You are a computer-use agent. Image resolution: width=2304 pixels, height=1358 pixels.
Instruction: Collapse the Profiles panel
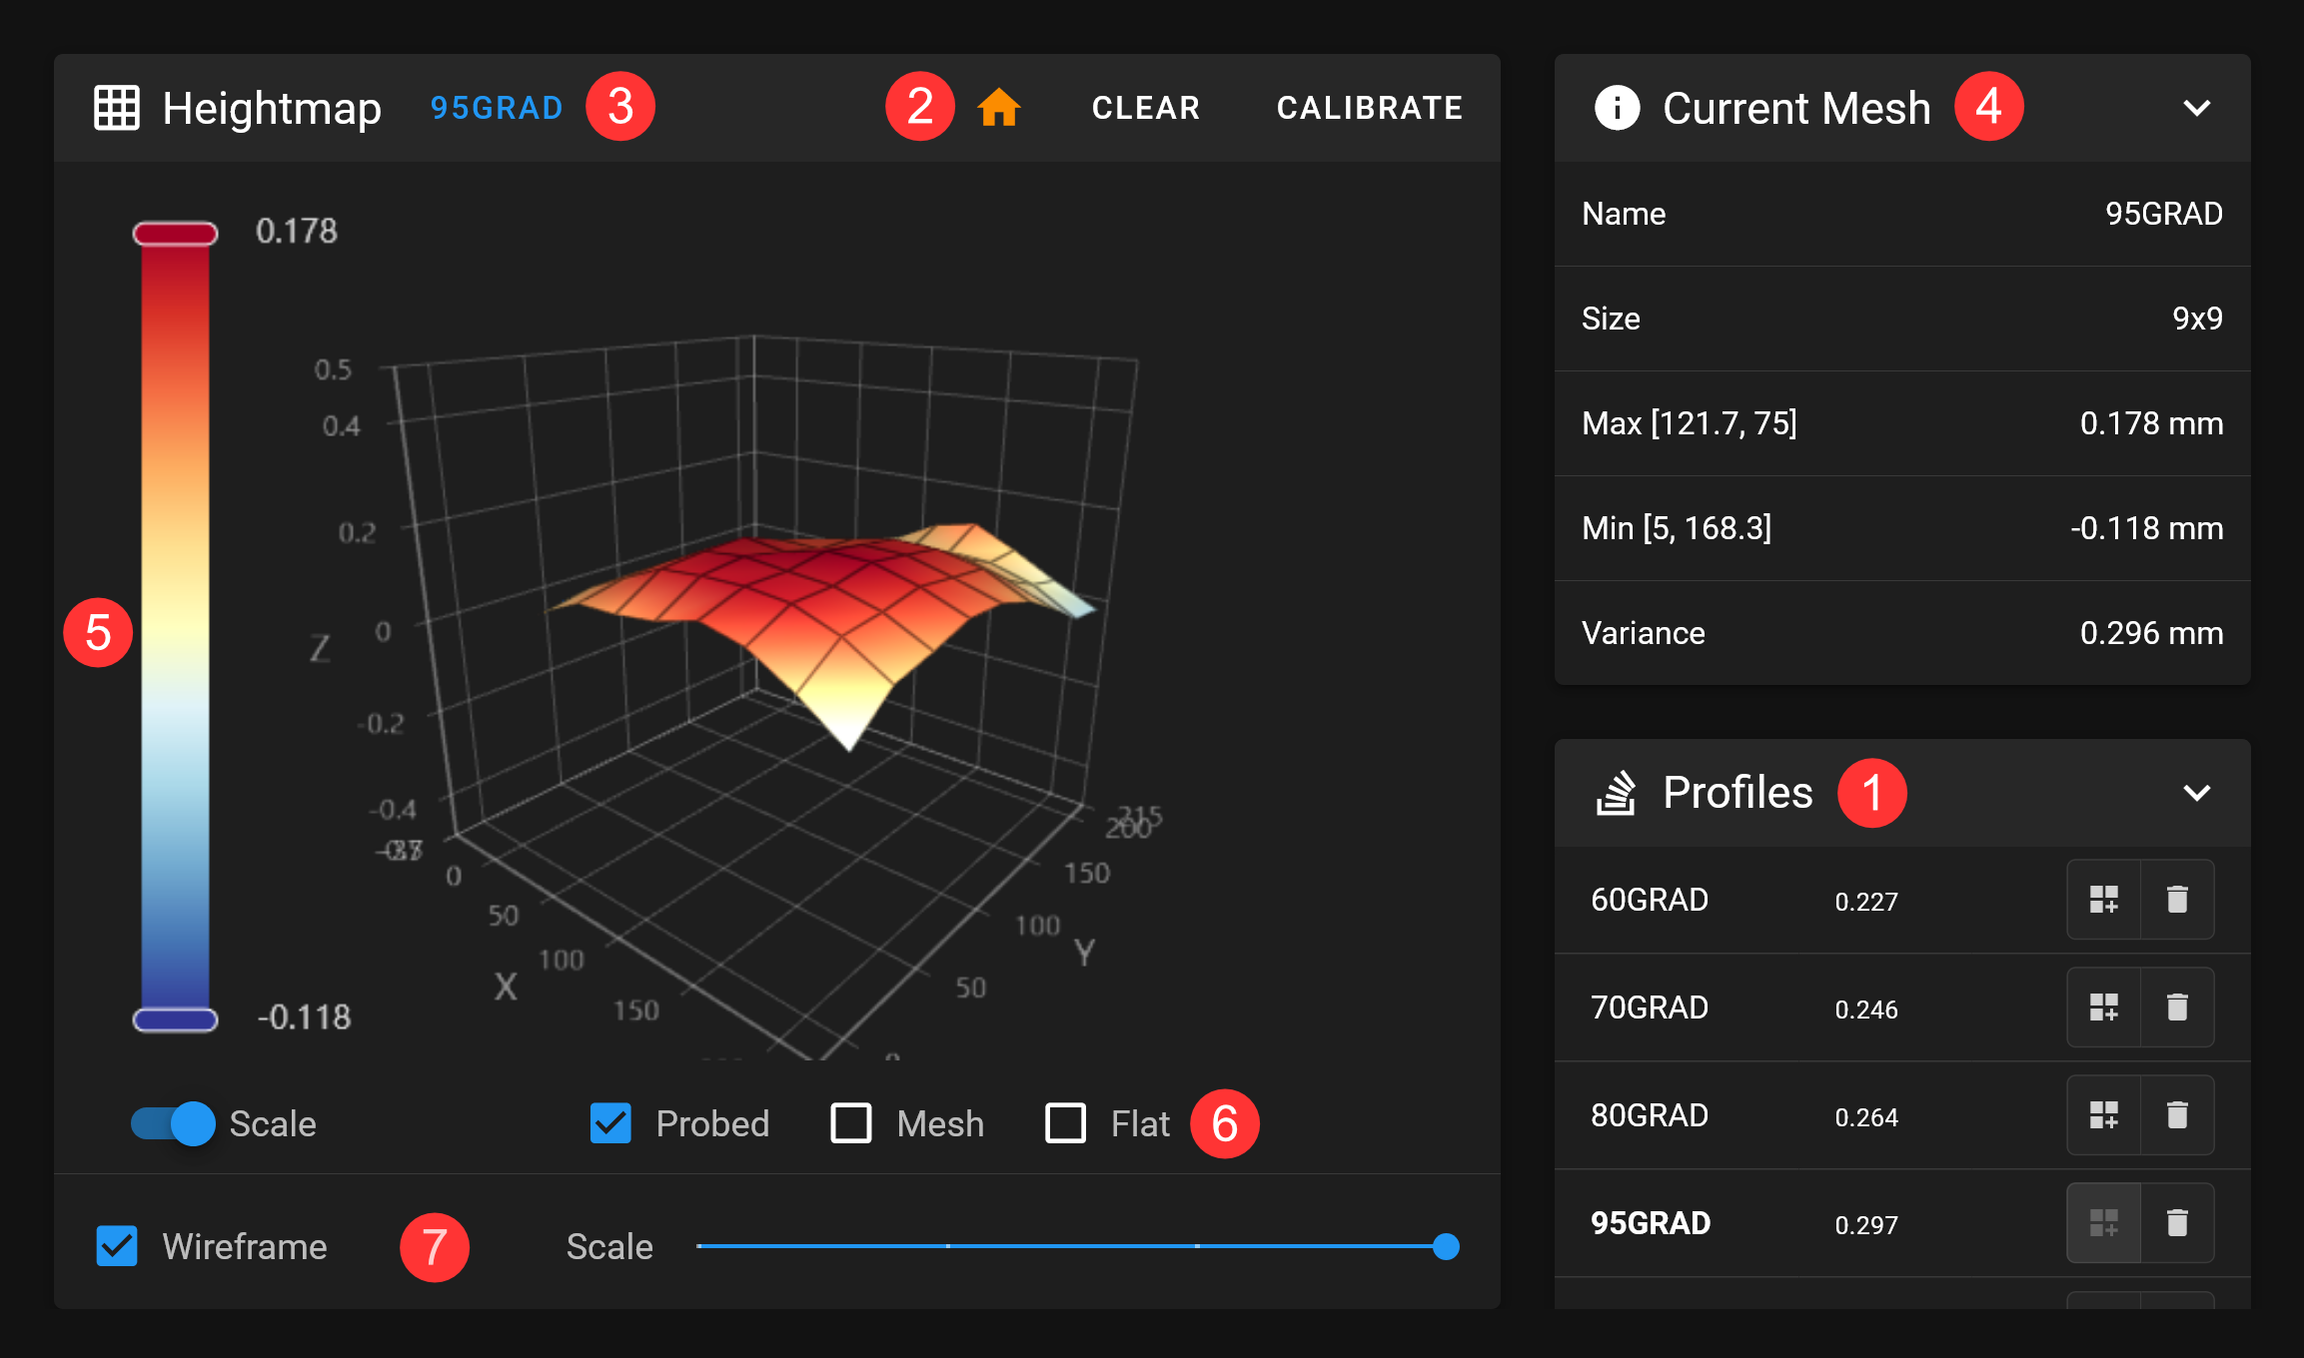pyautogui.click(x=2196, y=793)
